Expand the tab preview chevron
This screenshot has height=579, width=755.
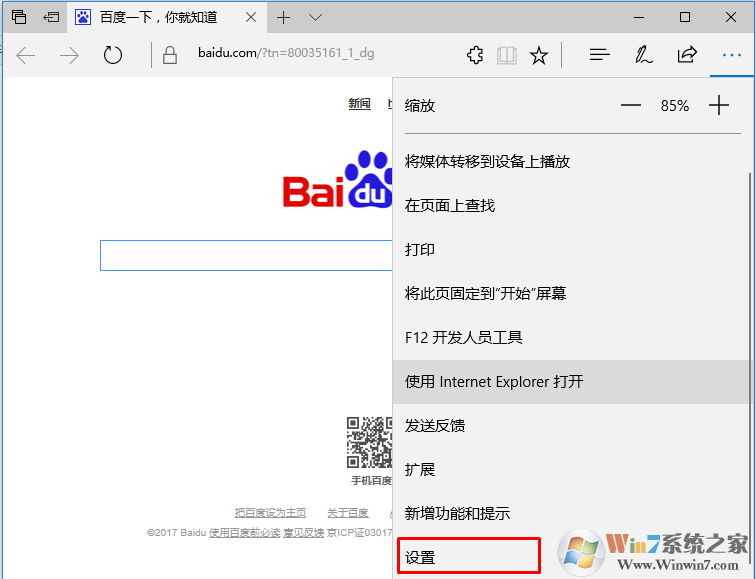(x=315, y=18)
